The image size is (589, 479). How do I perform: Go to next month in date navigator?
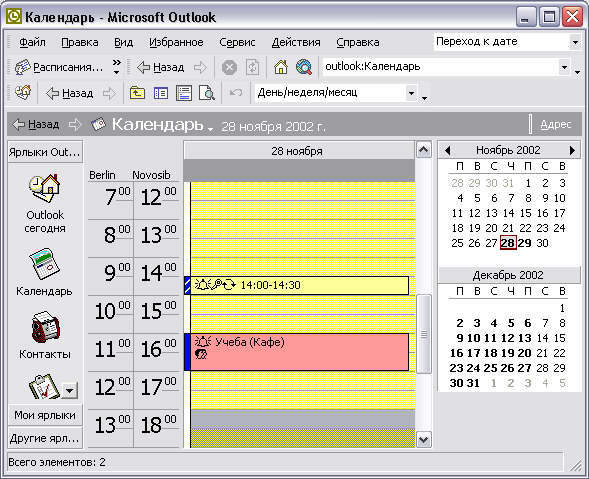572,150
